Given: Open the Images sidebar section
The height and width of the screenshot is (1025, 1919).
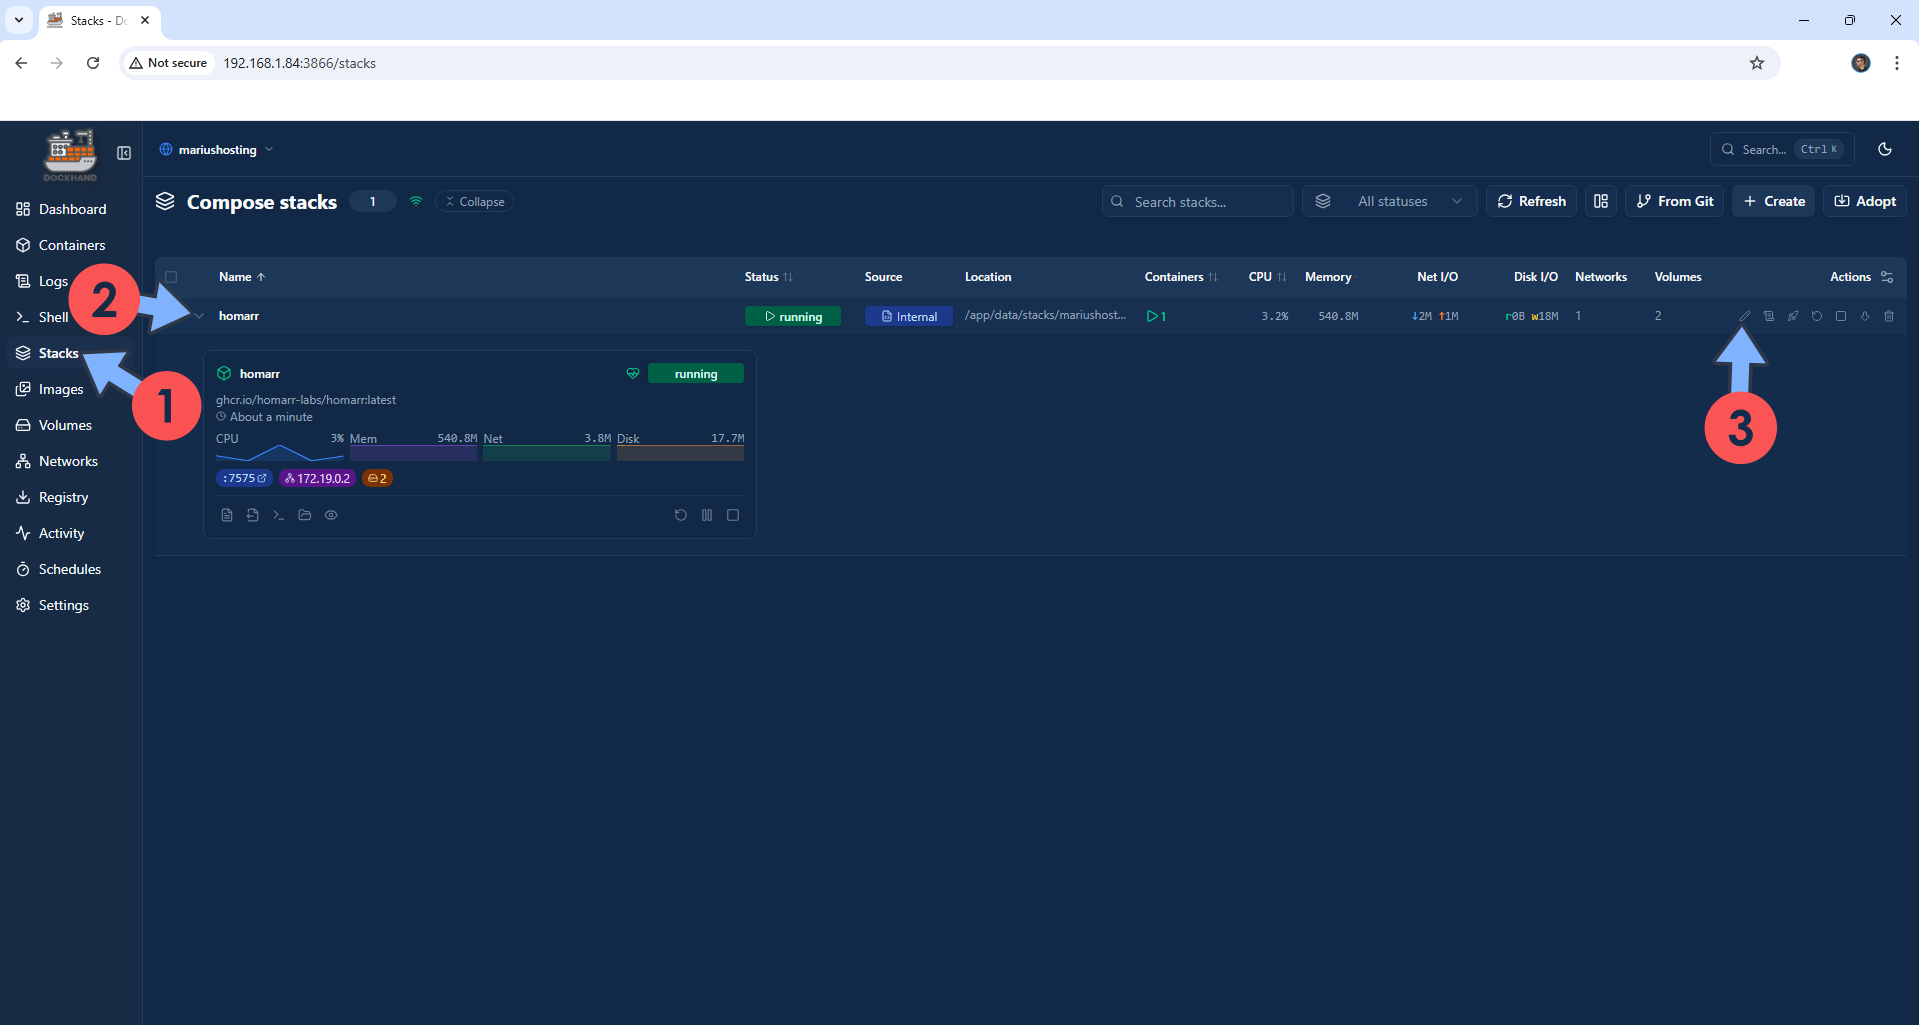Looking at the screenshot, I should click(x=60, y=389).
